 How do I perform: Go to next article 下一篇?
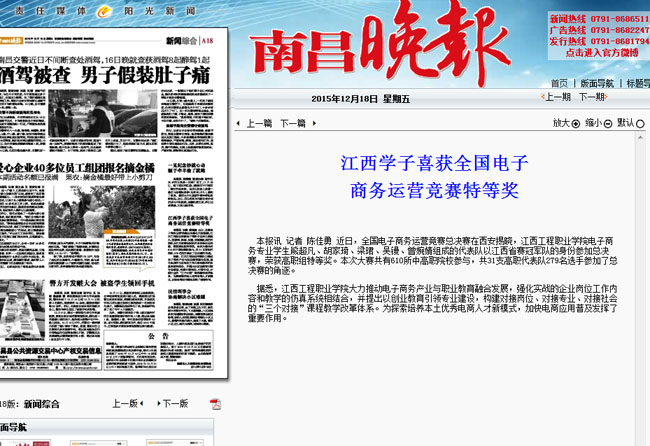[x=293, y=123]
